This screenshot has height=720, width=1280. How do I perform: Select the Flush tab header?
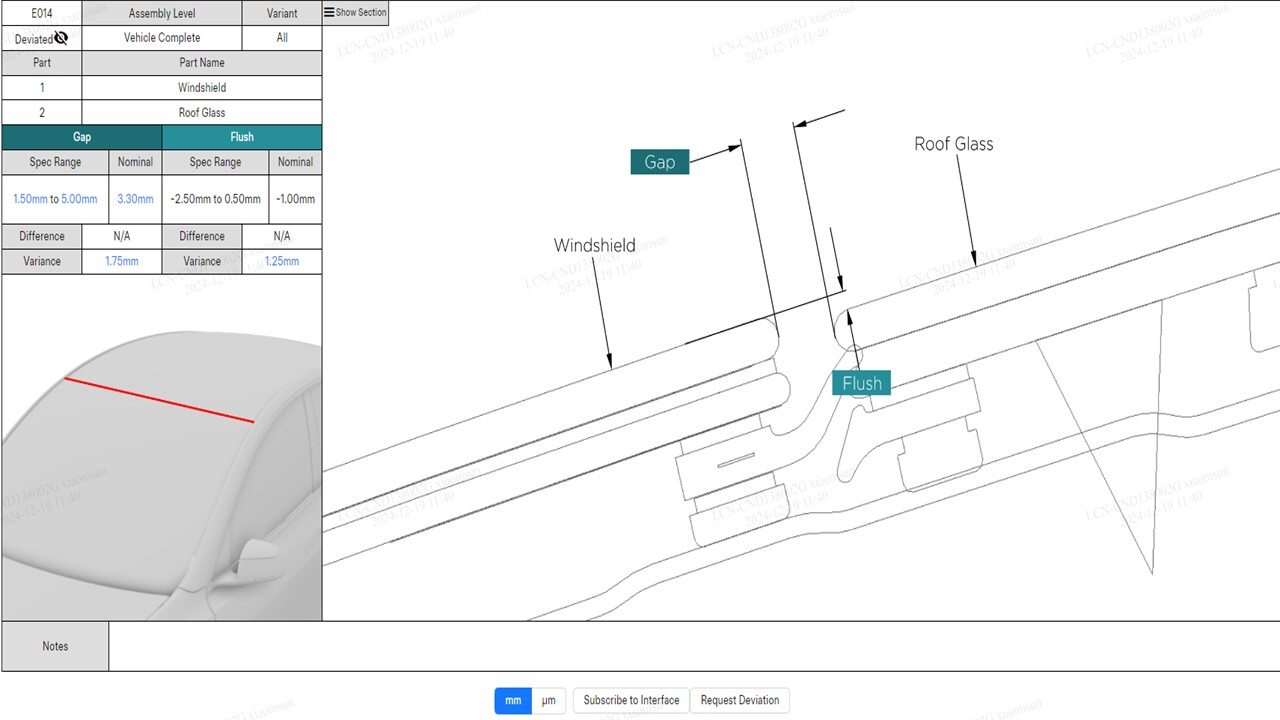[242, 137]
